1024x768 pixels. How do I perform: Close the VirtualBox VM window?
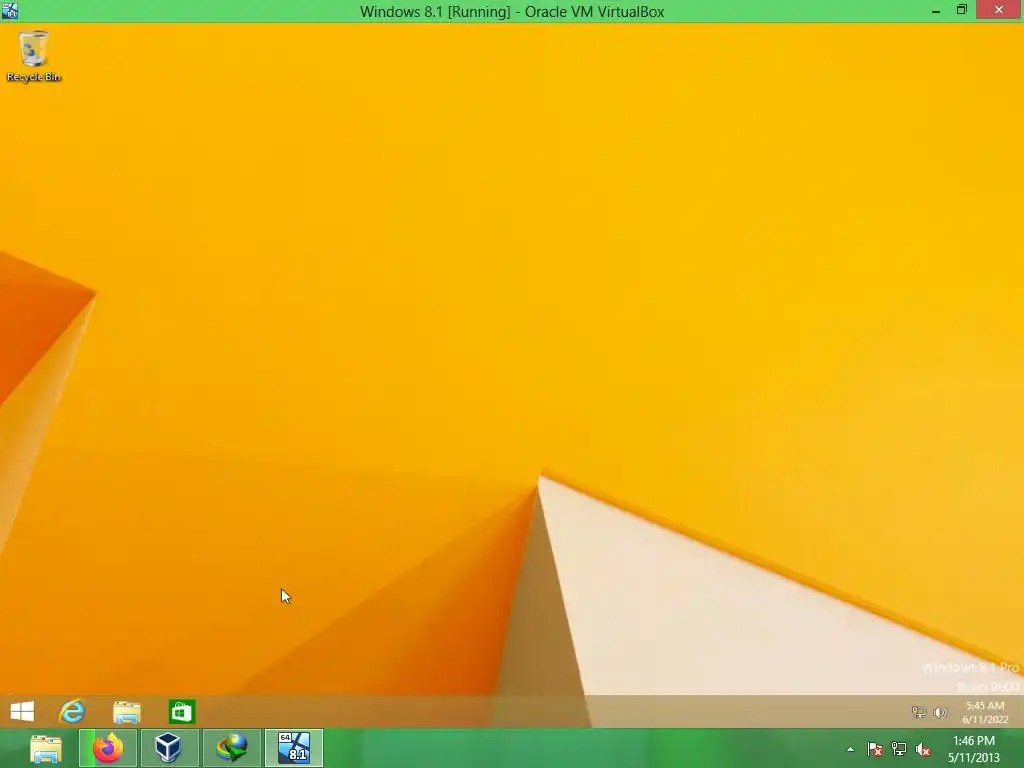pos(999,10)
